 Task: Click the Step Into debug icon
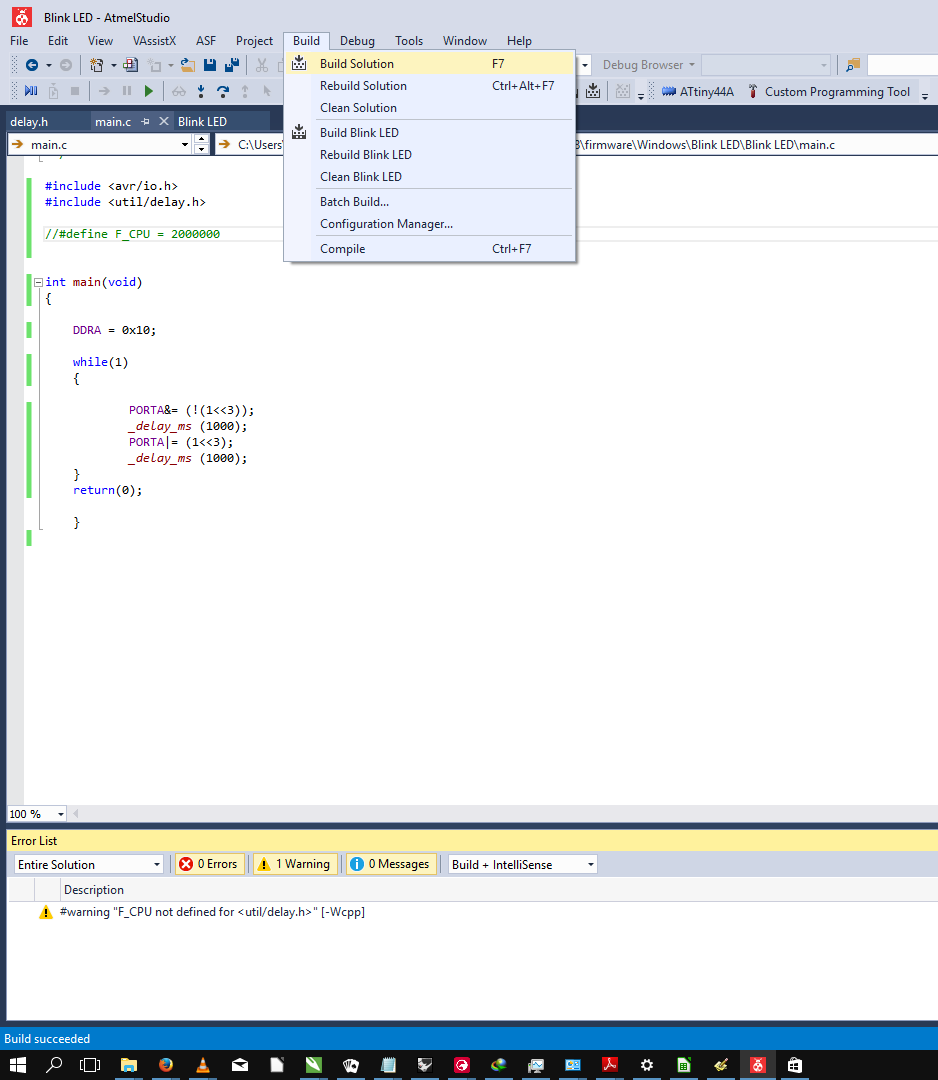[201, 91]
